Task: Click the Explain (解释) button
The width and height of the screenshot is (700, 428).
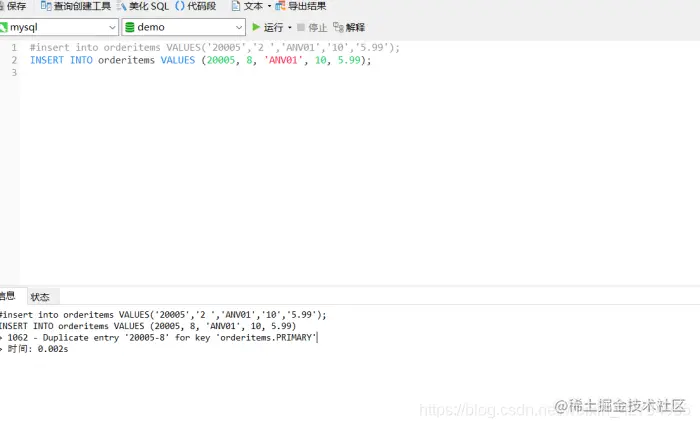Action: (349, 28)
